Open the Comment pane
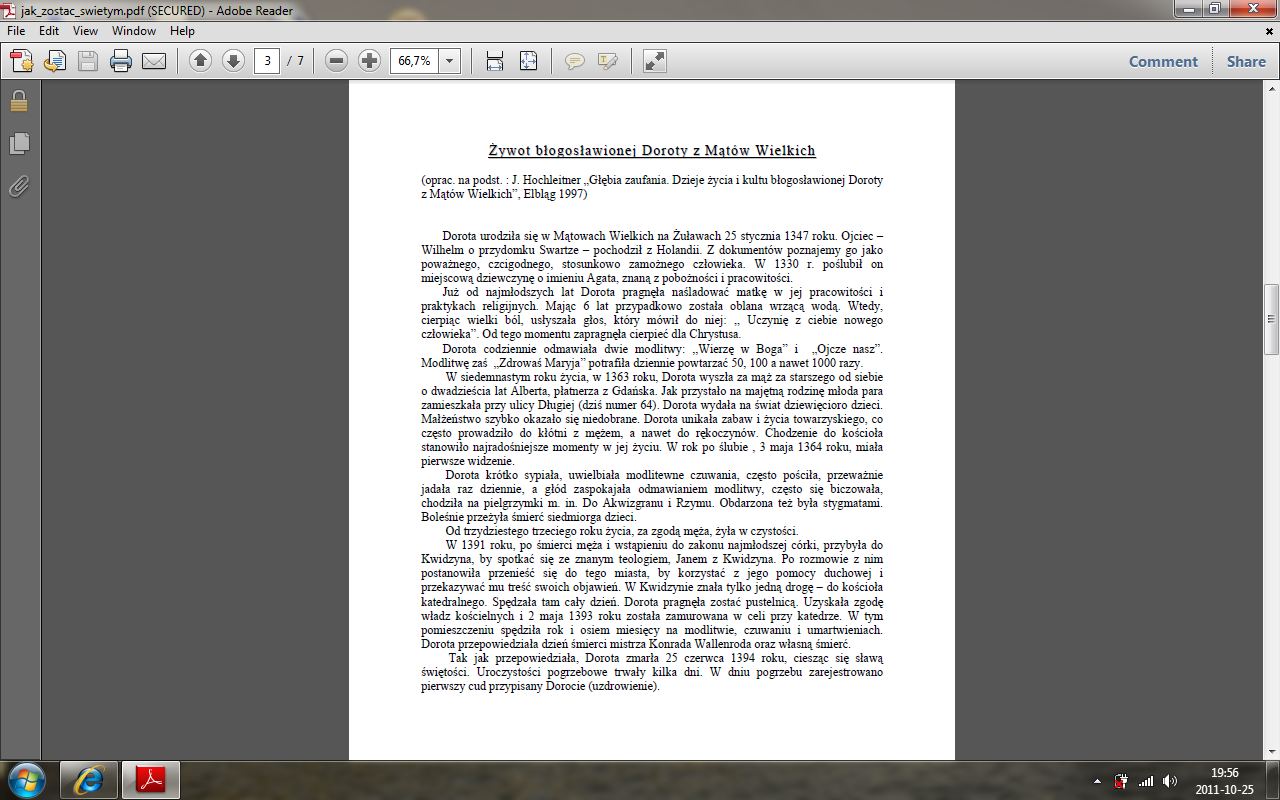 point(1163,61)
